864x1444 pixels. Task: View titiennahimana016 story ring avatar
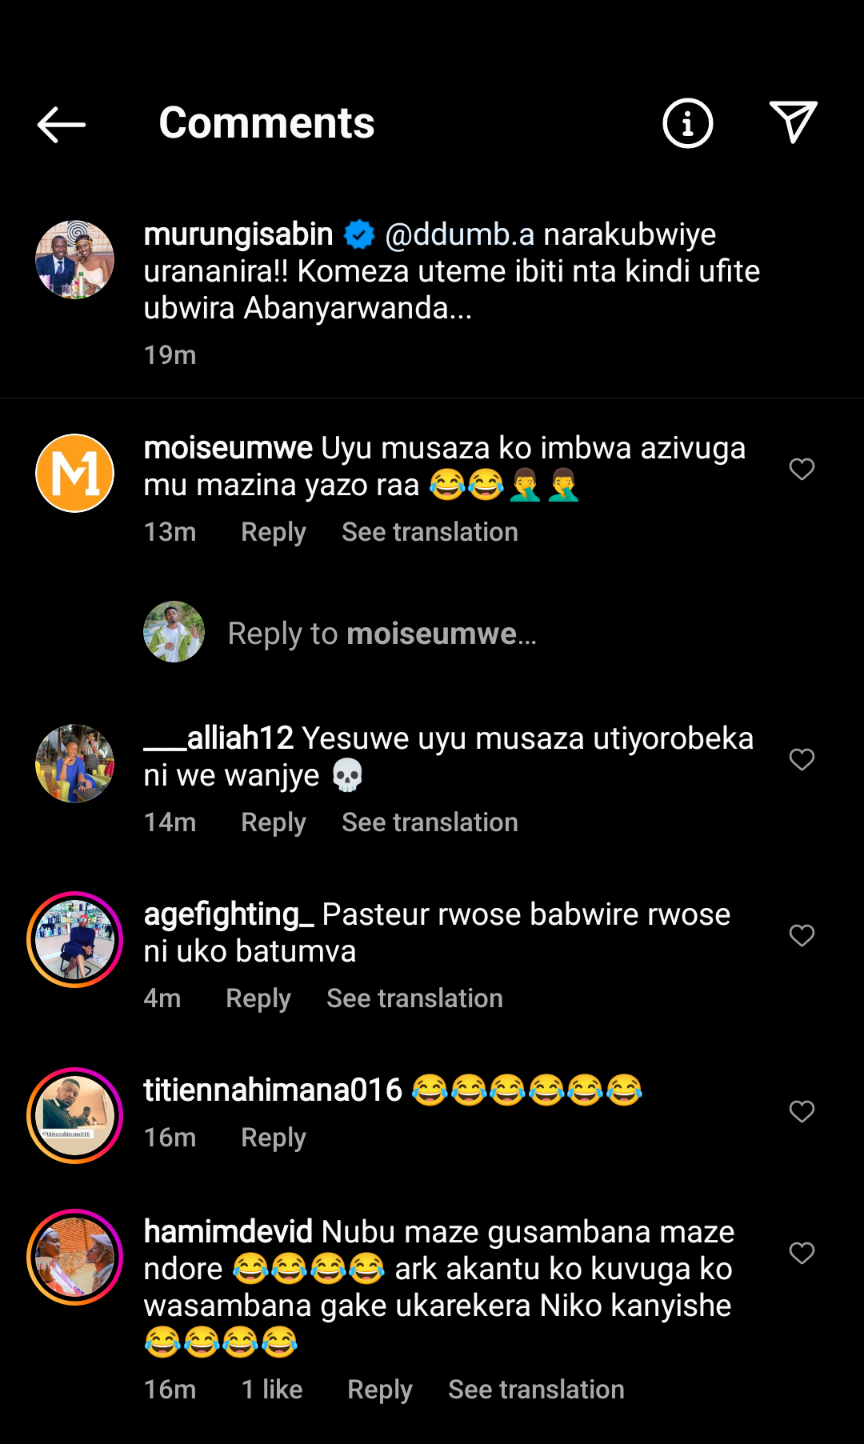(x=75, y=1115)
